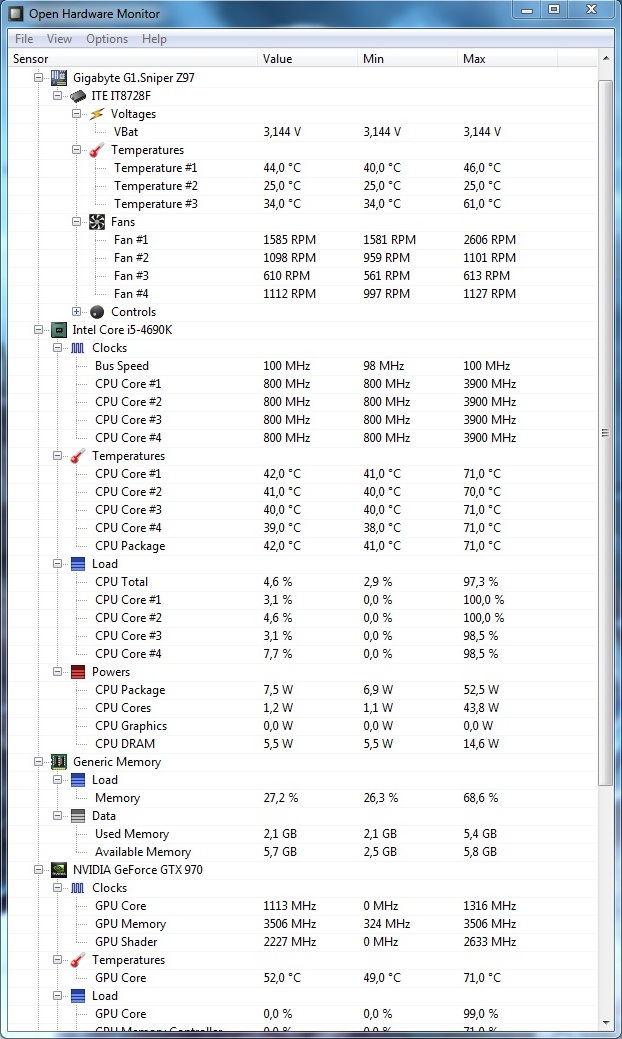
Task: Select the Temperature #3 row
Action: [x=302, y=204]
